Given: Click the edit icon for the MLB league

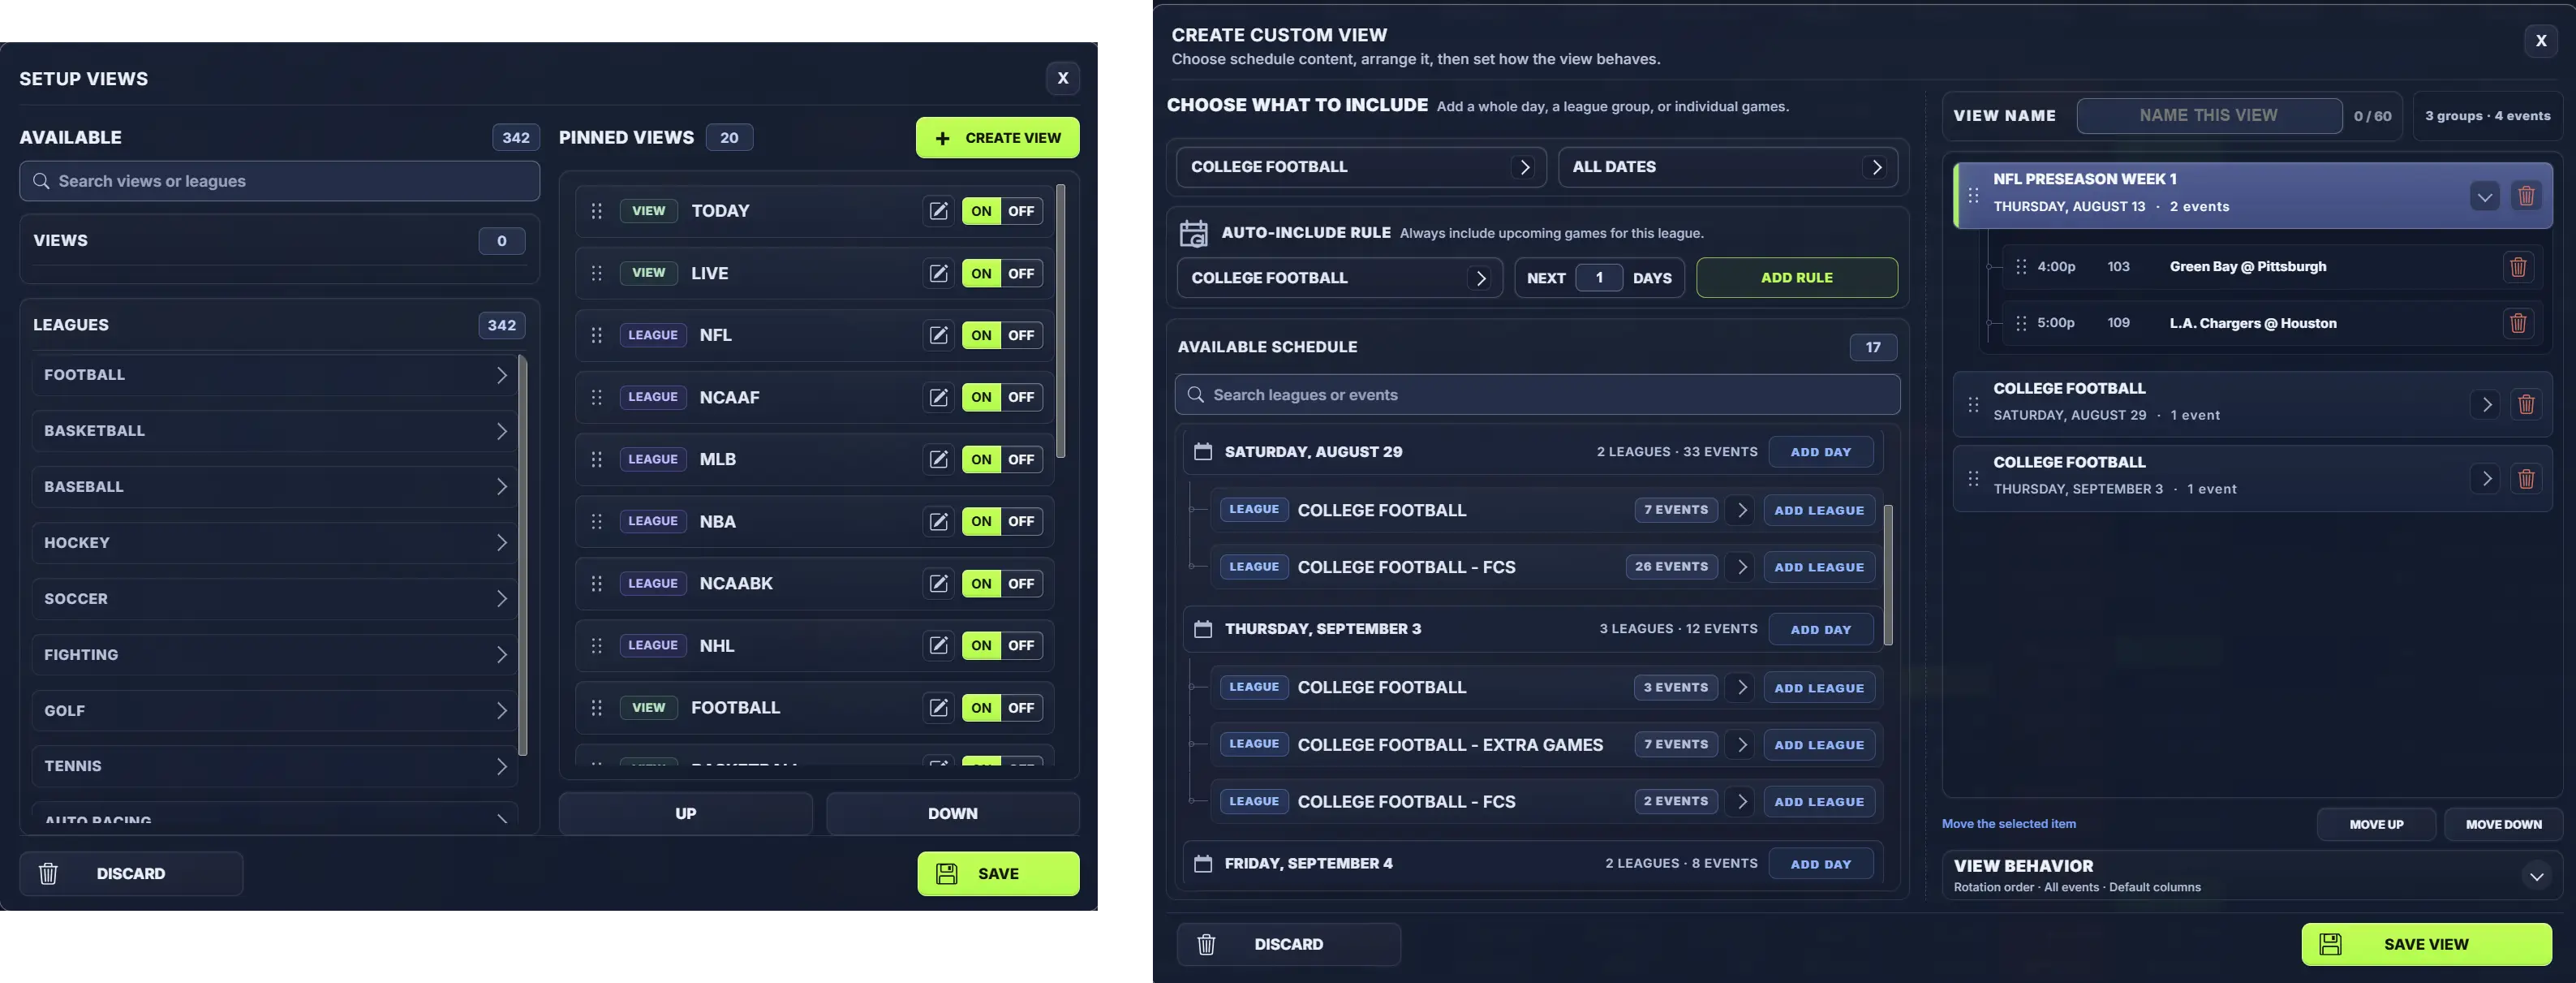Looking at the screenshot, I should tap(938, 459).
